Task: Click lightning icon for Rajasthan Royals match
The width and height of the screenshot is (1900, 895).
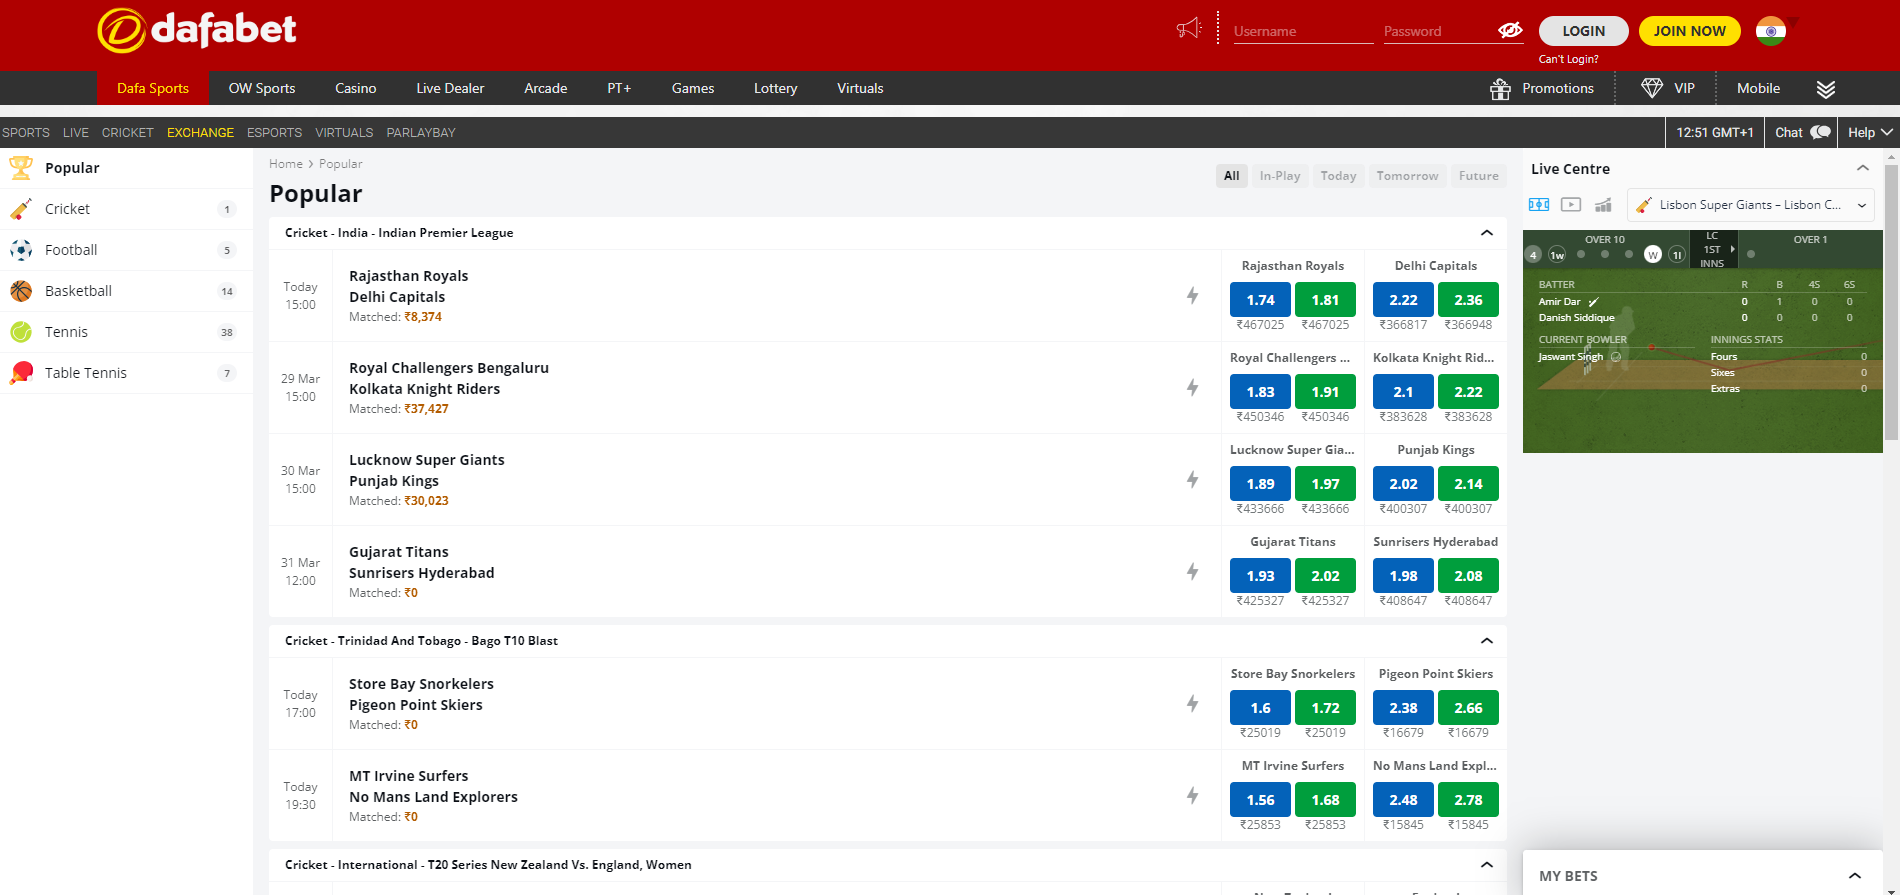Action: click(x=1192, y=295)
